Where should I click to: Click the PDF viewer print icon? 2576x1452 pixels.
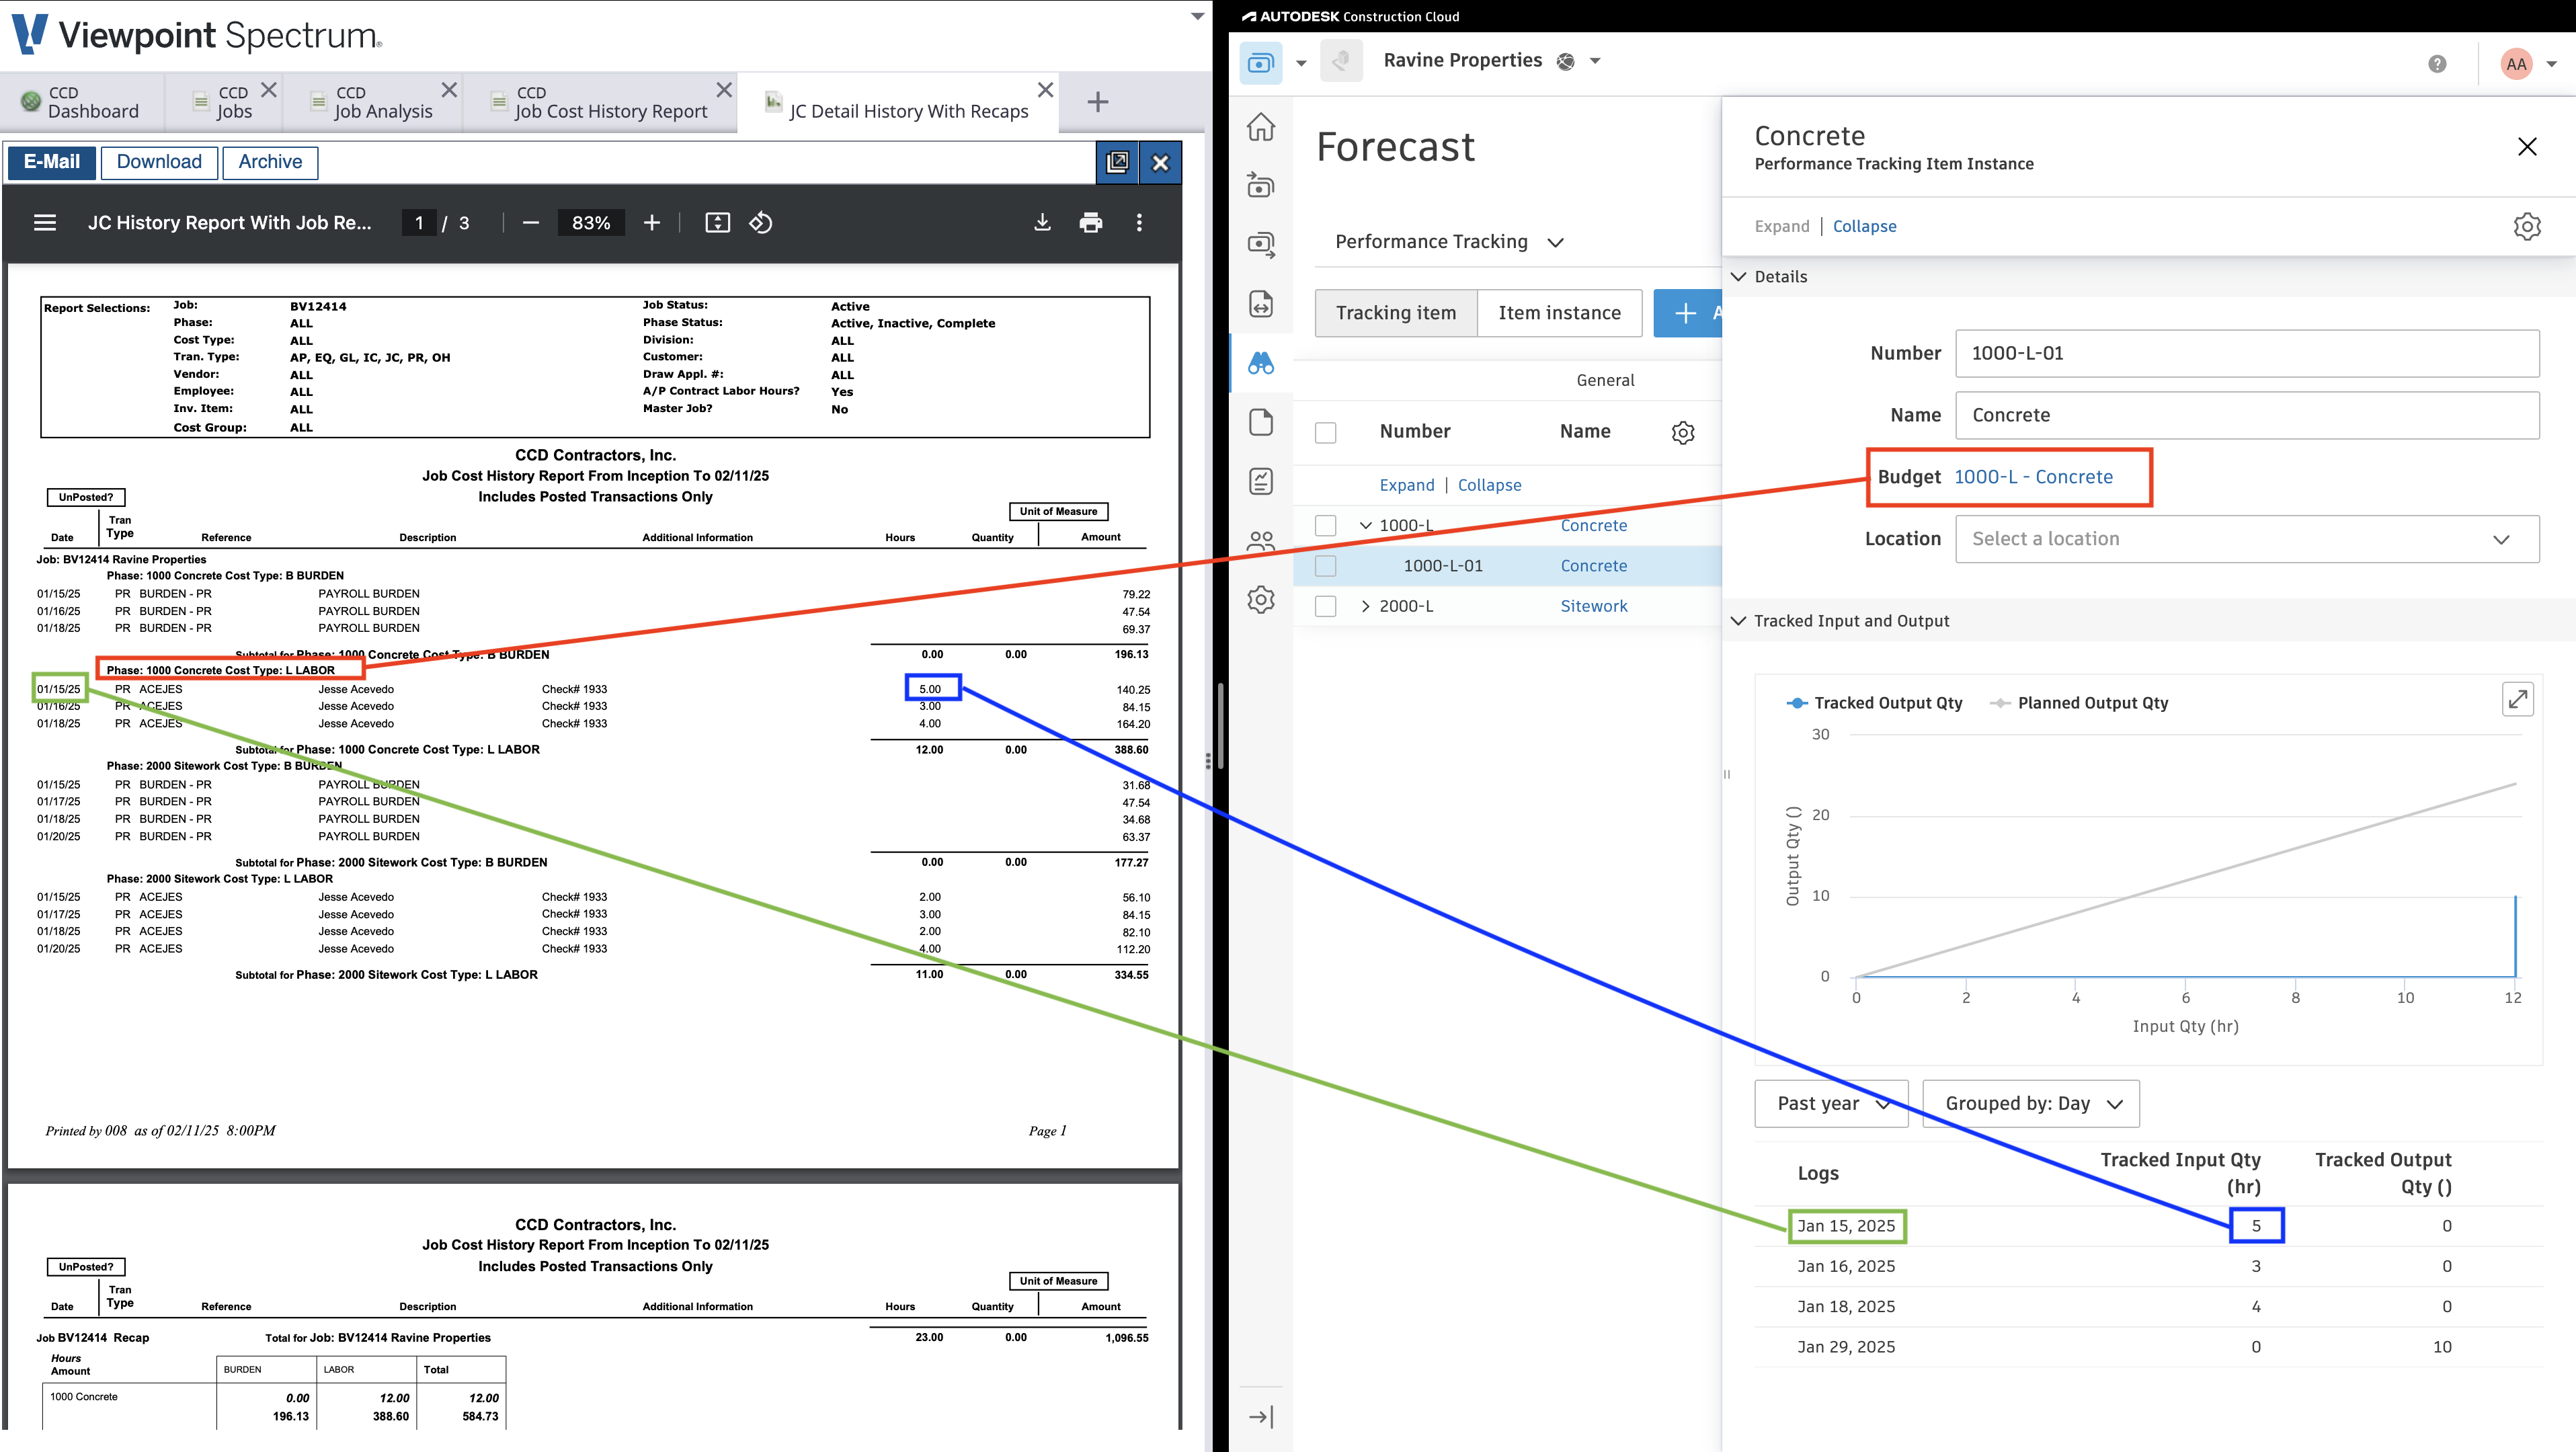(1090, 223)
